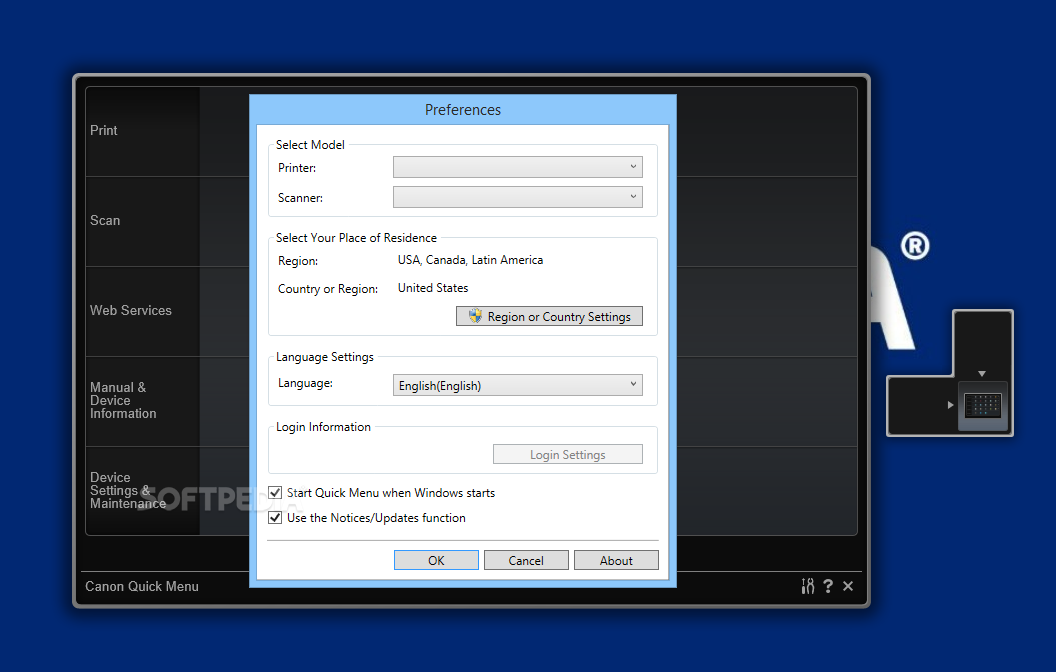Expand the Language dropdown showing English(English)
Screen dimensions: 1056x672
coord(517,385)
